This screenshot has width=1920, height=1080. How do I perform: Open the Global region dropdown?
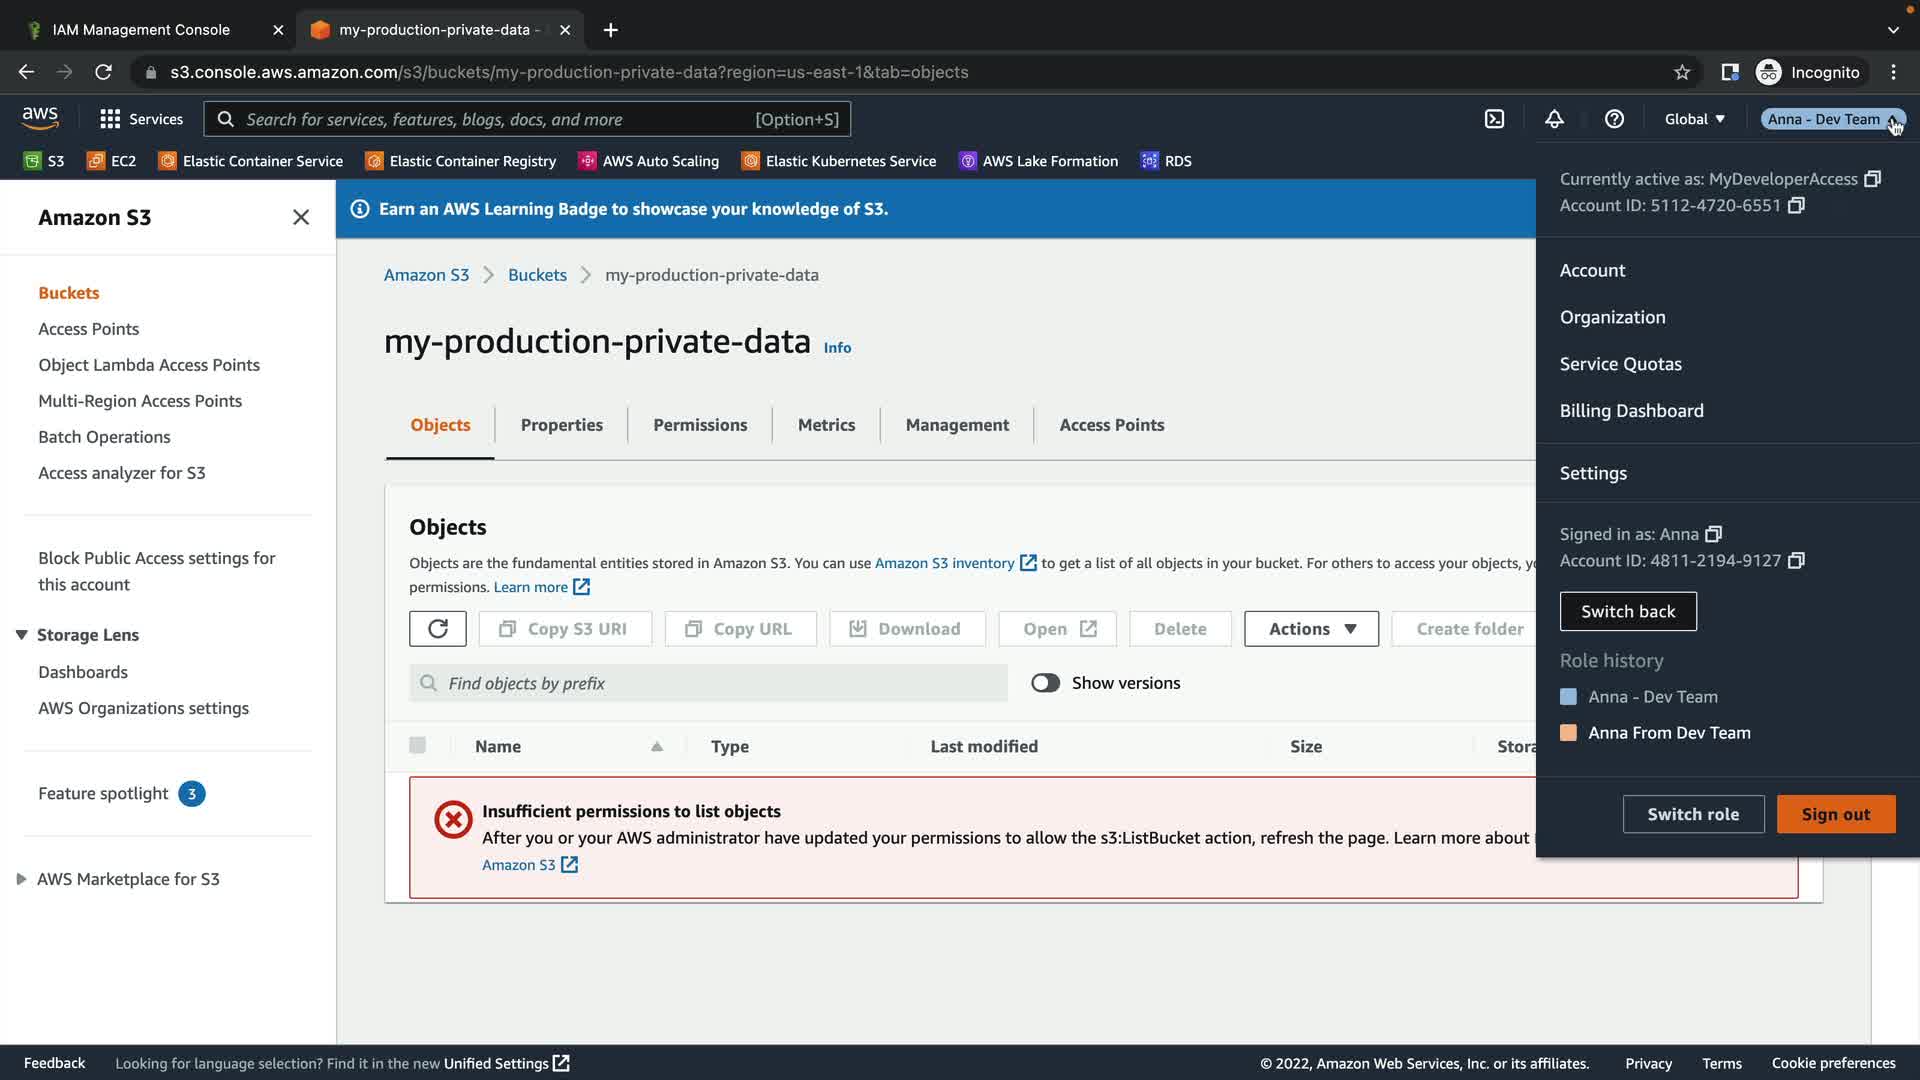pos(1694,119)
